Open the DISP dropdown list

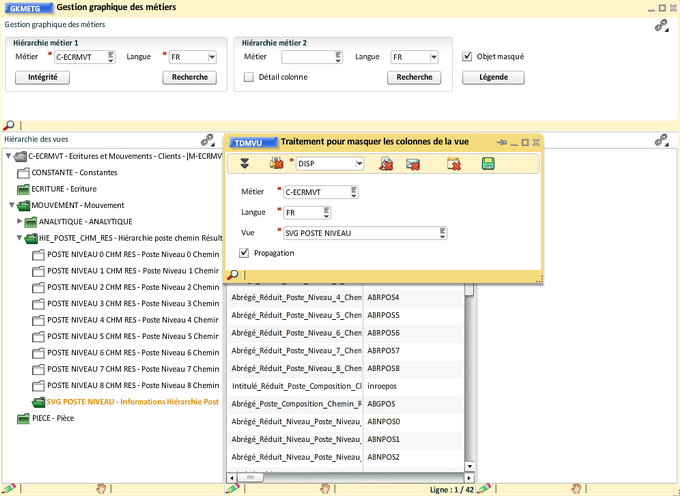(x=357, y=163)
